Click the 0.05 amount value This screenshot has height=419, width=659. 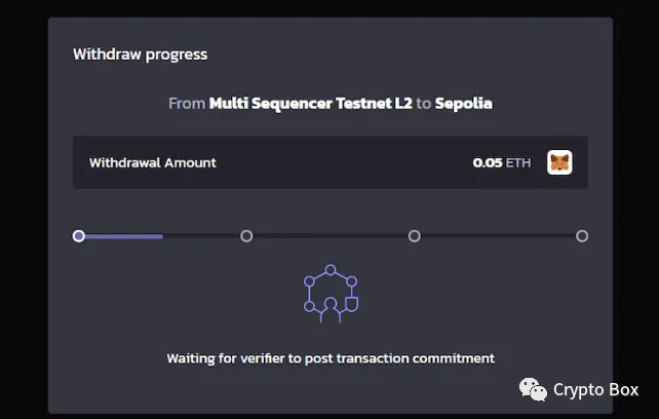click(487, 162)
